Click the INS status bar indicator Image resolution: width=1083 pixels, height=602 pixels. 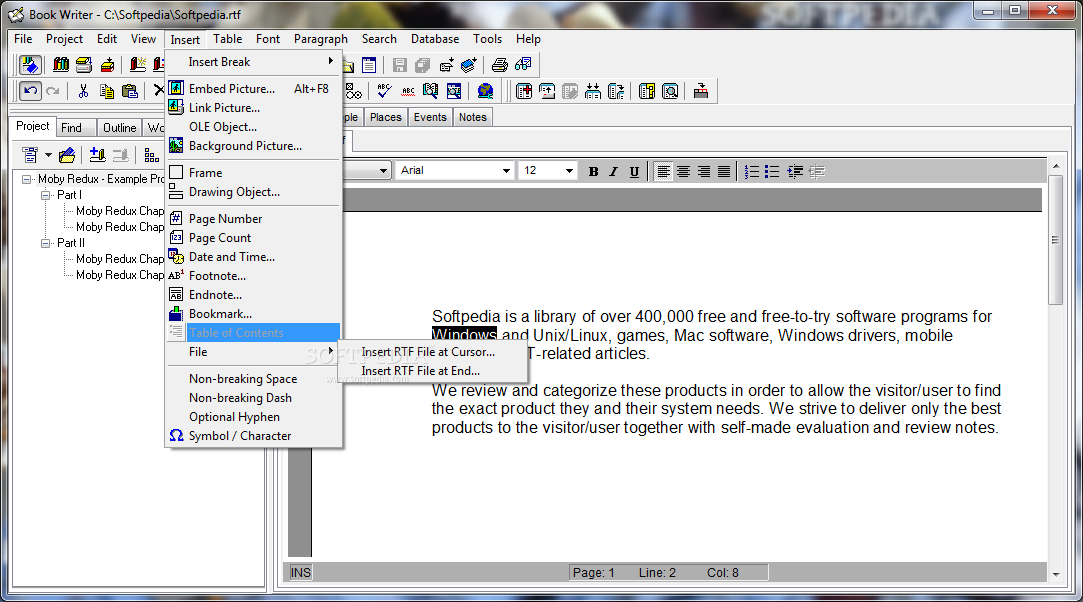300,573
